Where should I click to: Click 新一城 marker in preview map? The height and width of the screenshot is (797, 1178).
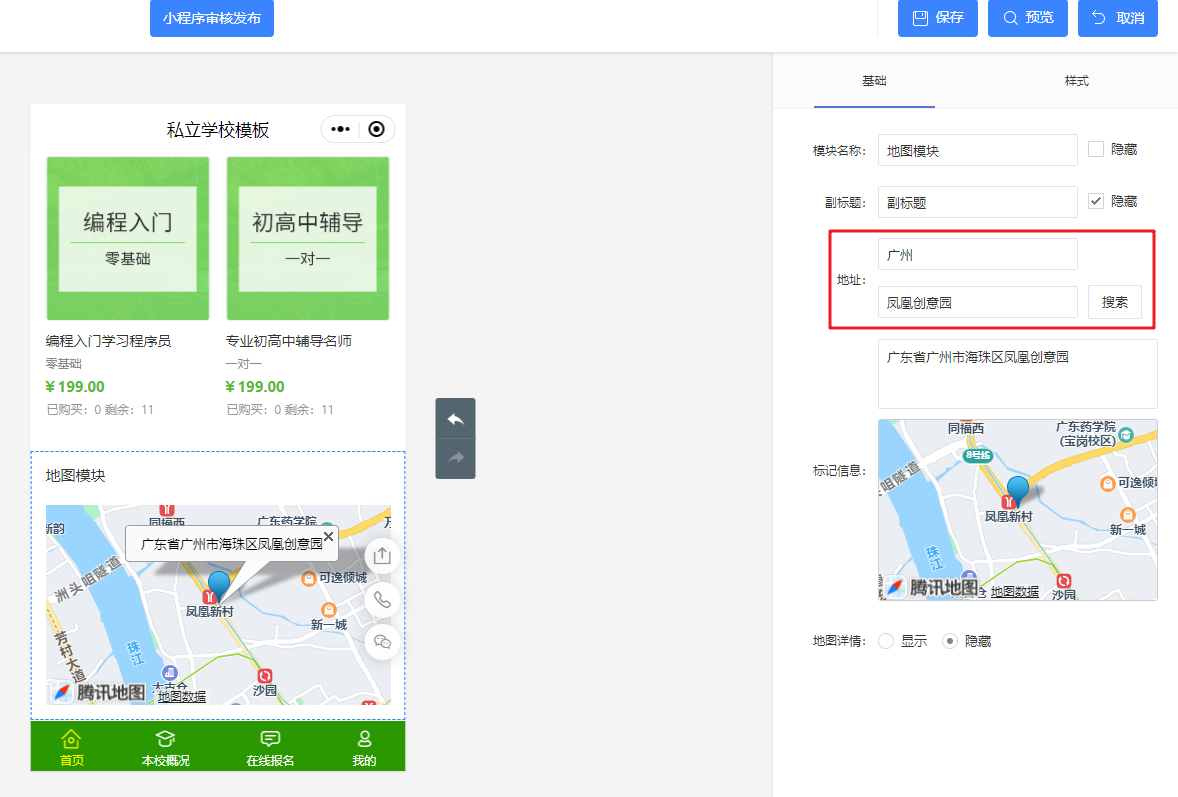point(328,610)
